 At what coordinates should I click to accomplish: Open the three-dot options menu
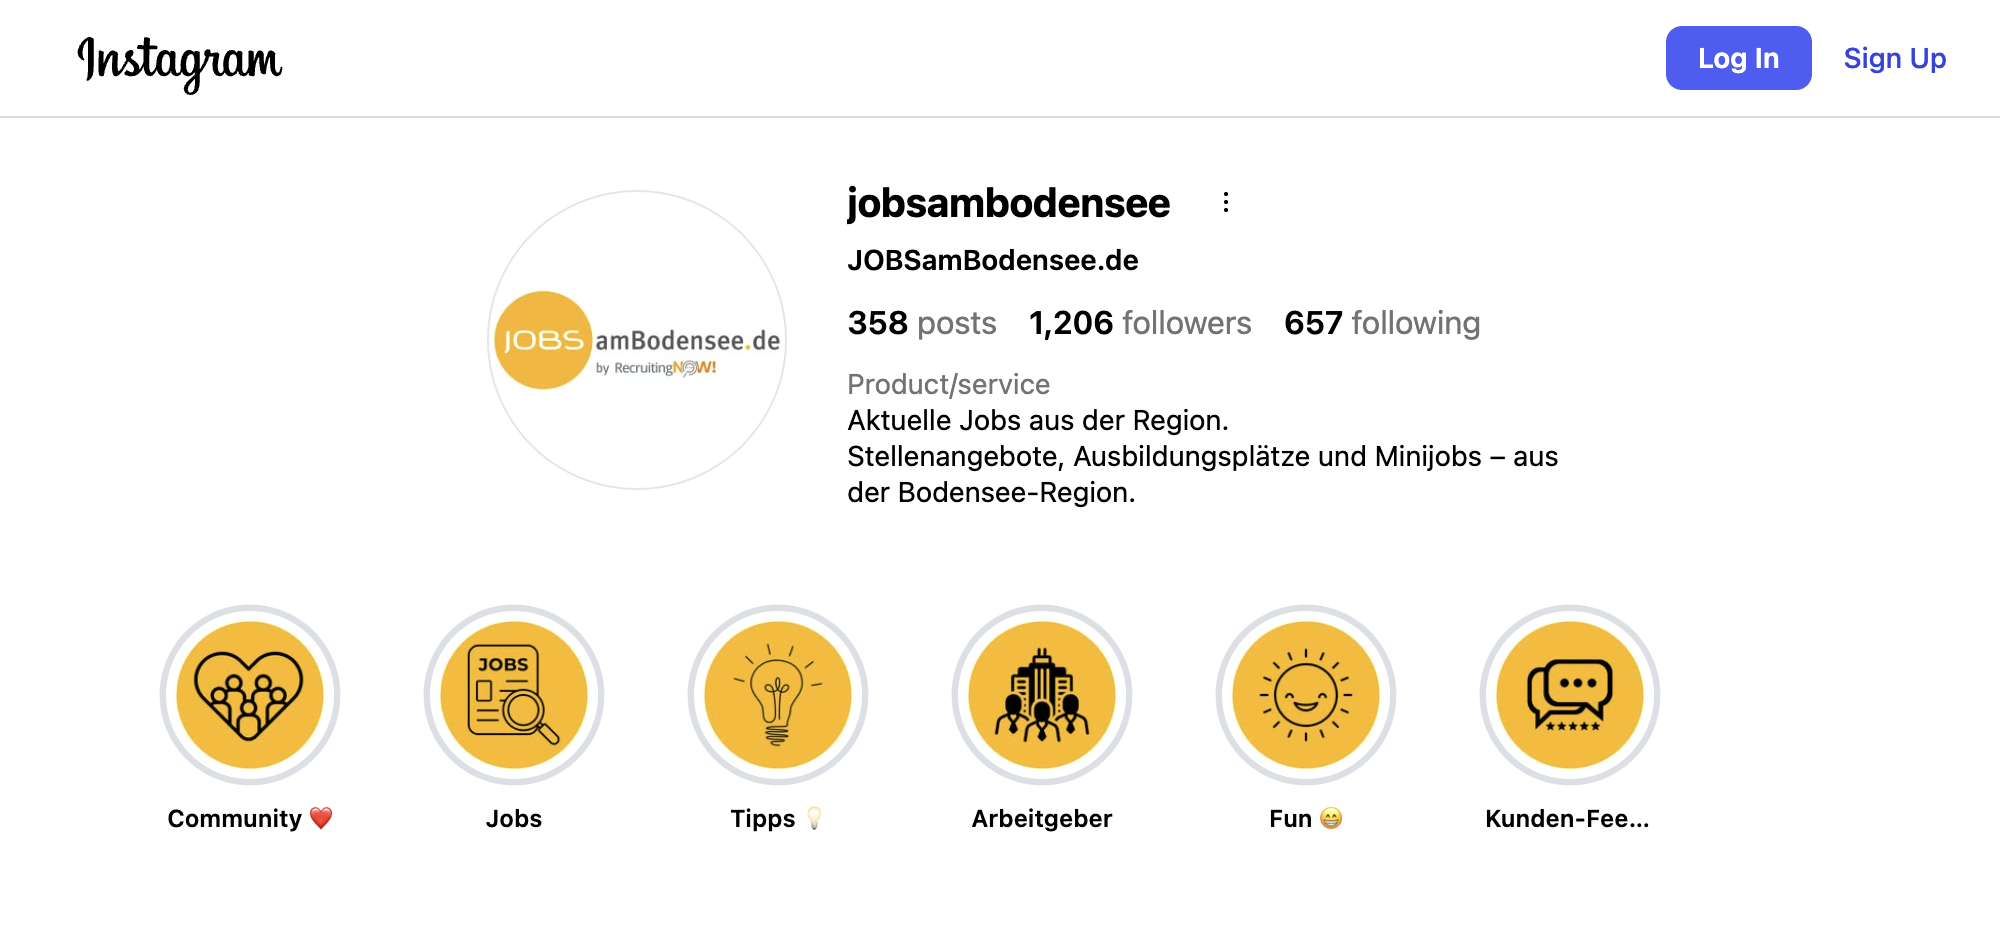pos(1226,203)
